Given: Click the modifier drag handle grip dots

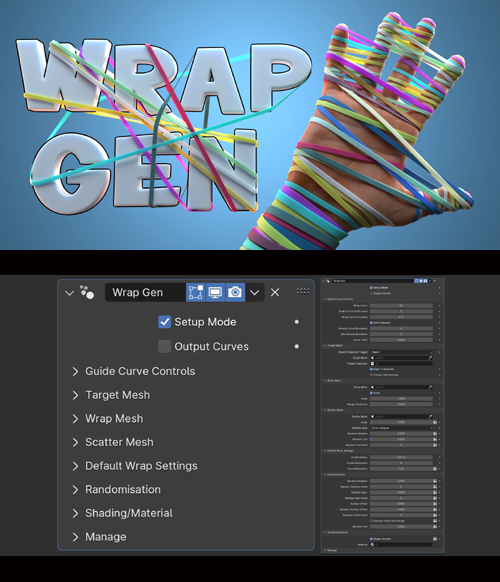Looking at the screenshot, I should (x=303, y=291).
